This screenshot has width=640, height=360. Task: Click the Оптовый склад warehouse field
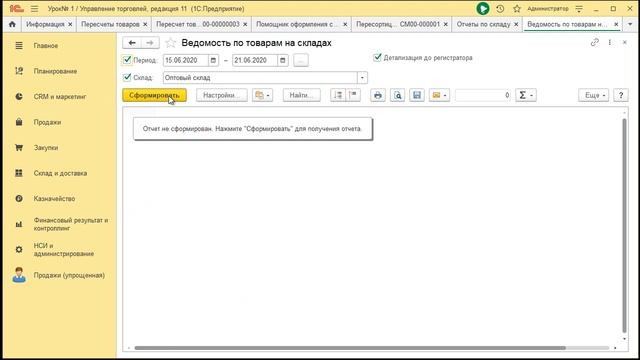pos(260,78)
